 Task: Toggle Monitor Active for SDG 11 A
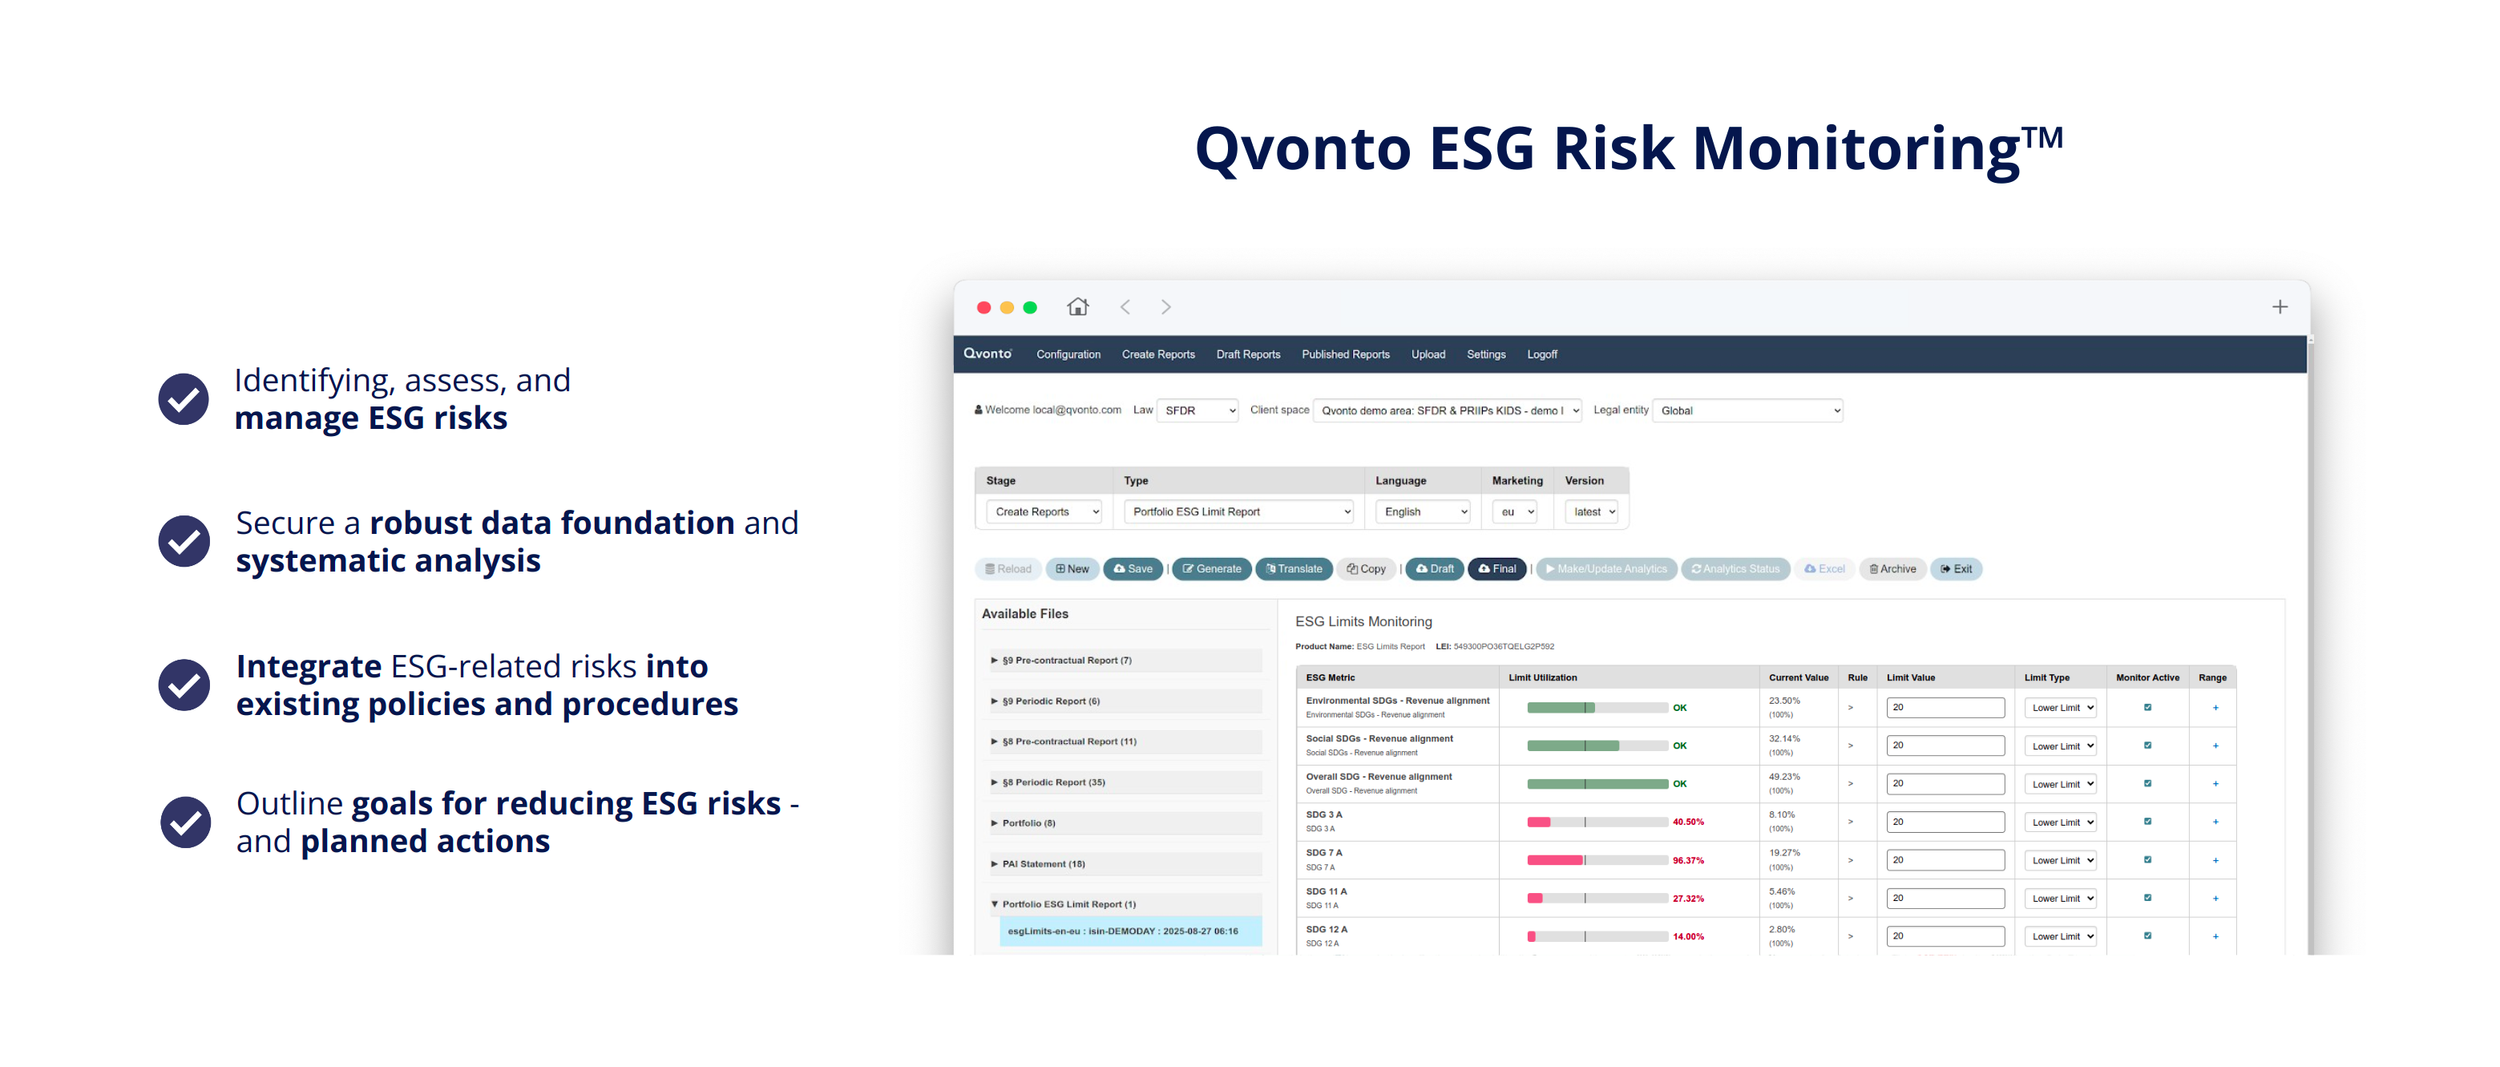pyautogui.click(x=2147, y=897)
